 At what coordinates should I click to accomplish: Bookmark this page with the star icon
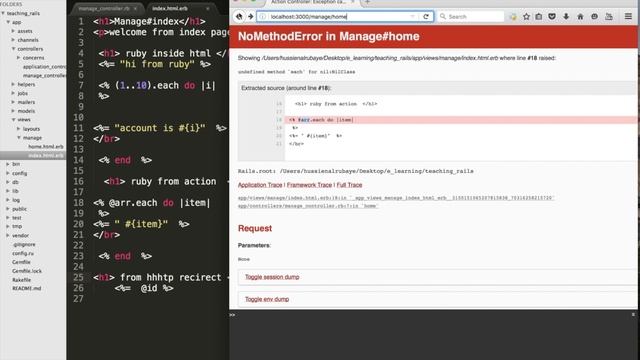(x=526, y=17)
